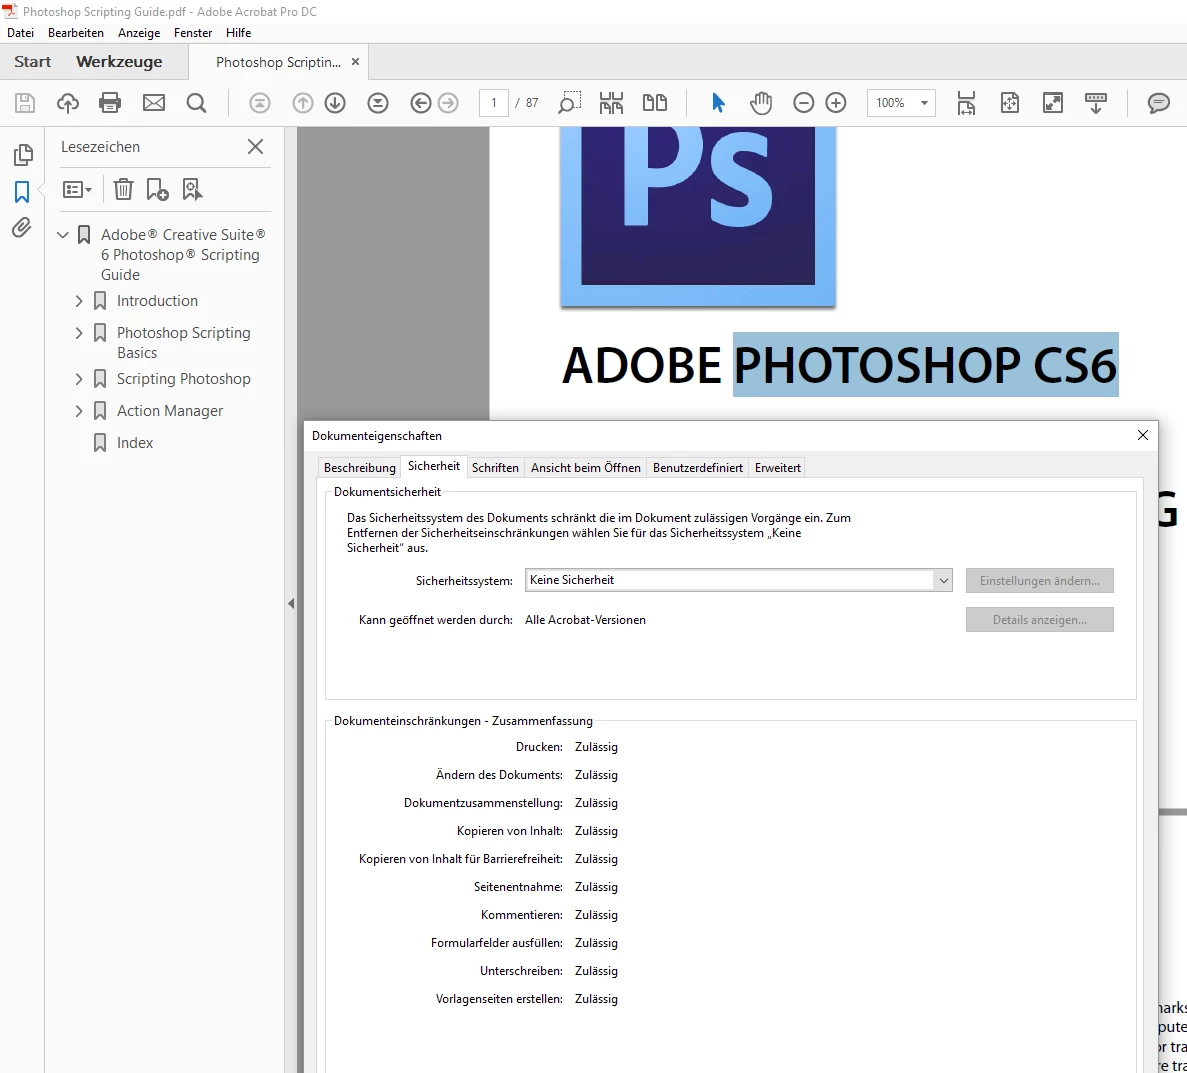1187x1073 pixels.
Task: Open the Bearbeiten menu
Action: (x=76, y=33)
